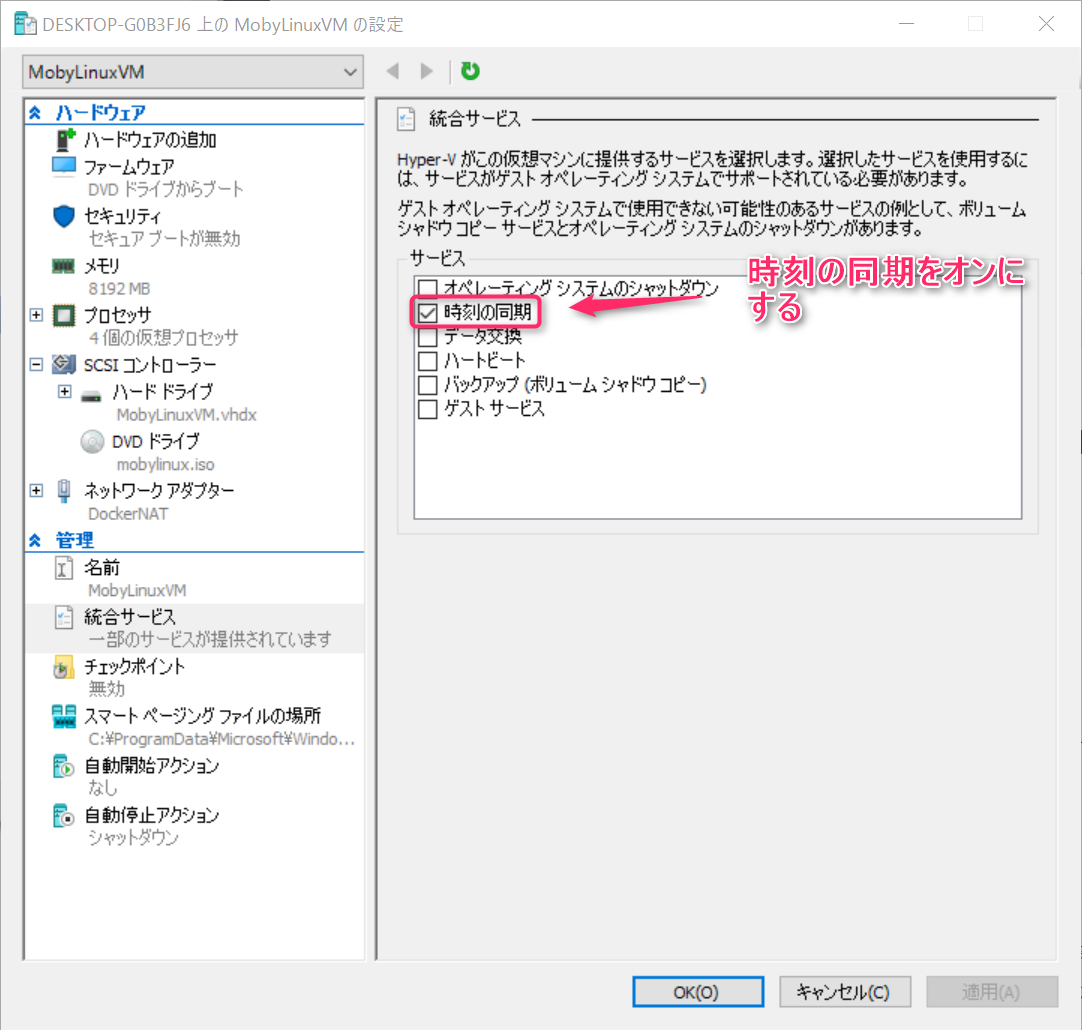
Task: Click the DockerNAT network label
Action: click(x=128, y=514)
